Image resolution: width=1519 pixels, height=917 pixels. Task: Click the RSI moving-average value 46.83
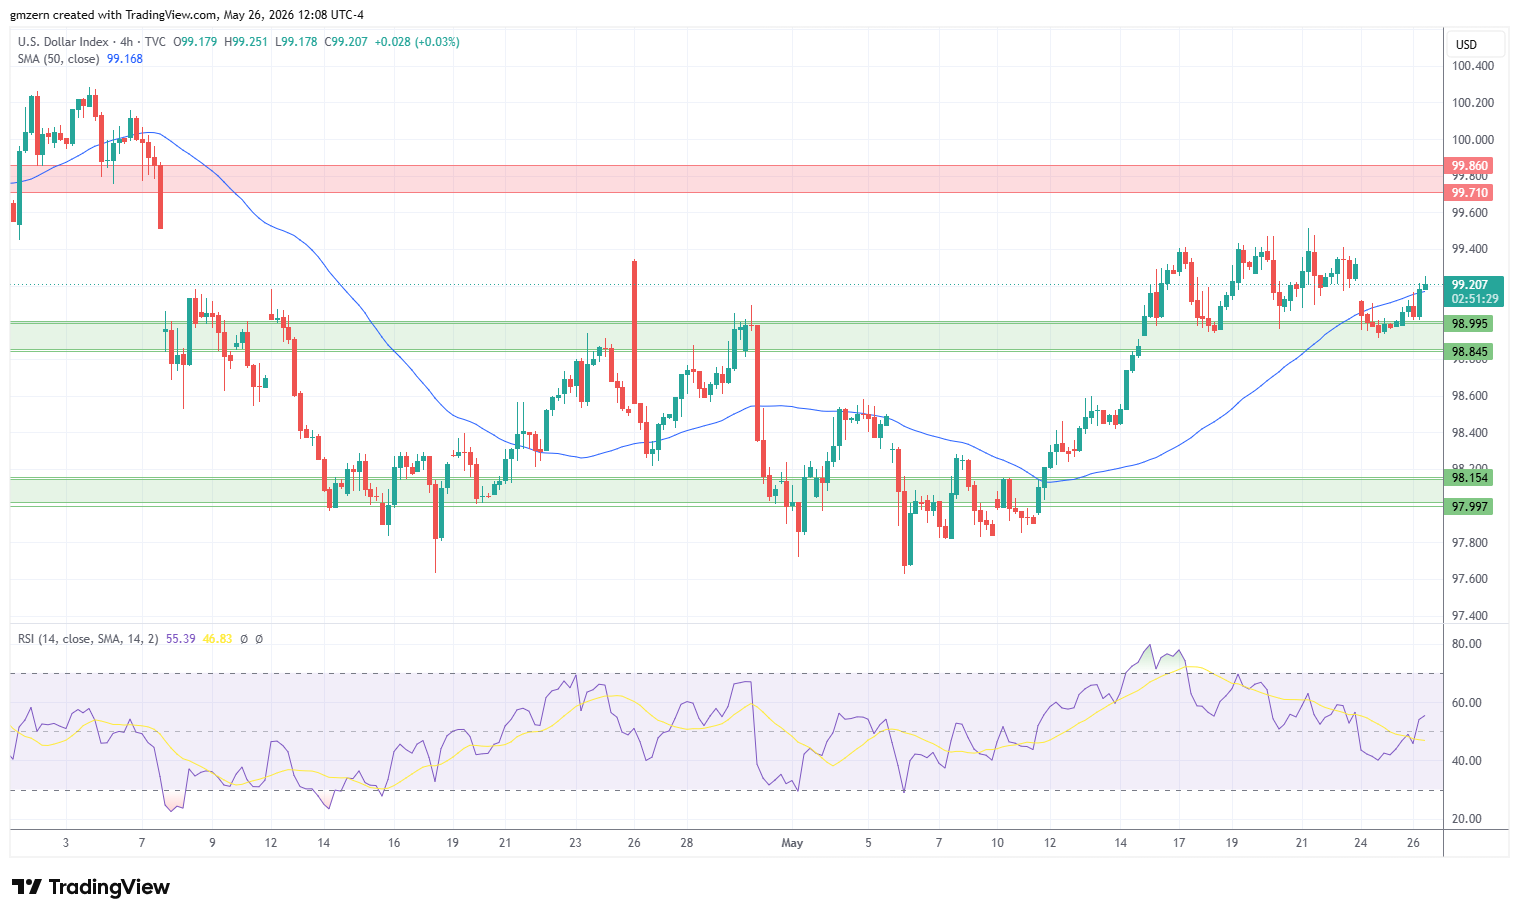coord(217,638)
